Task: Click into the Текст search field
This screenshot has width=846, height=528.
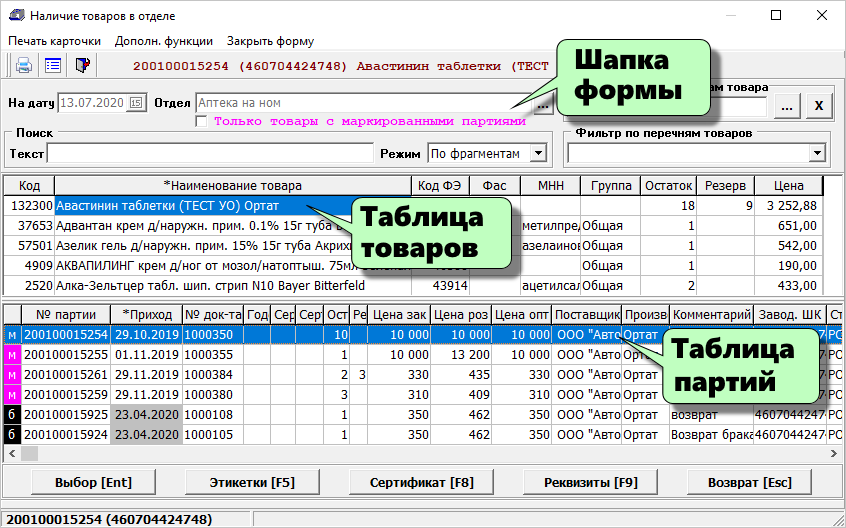Action: tap(210, 154)
